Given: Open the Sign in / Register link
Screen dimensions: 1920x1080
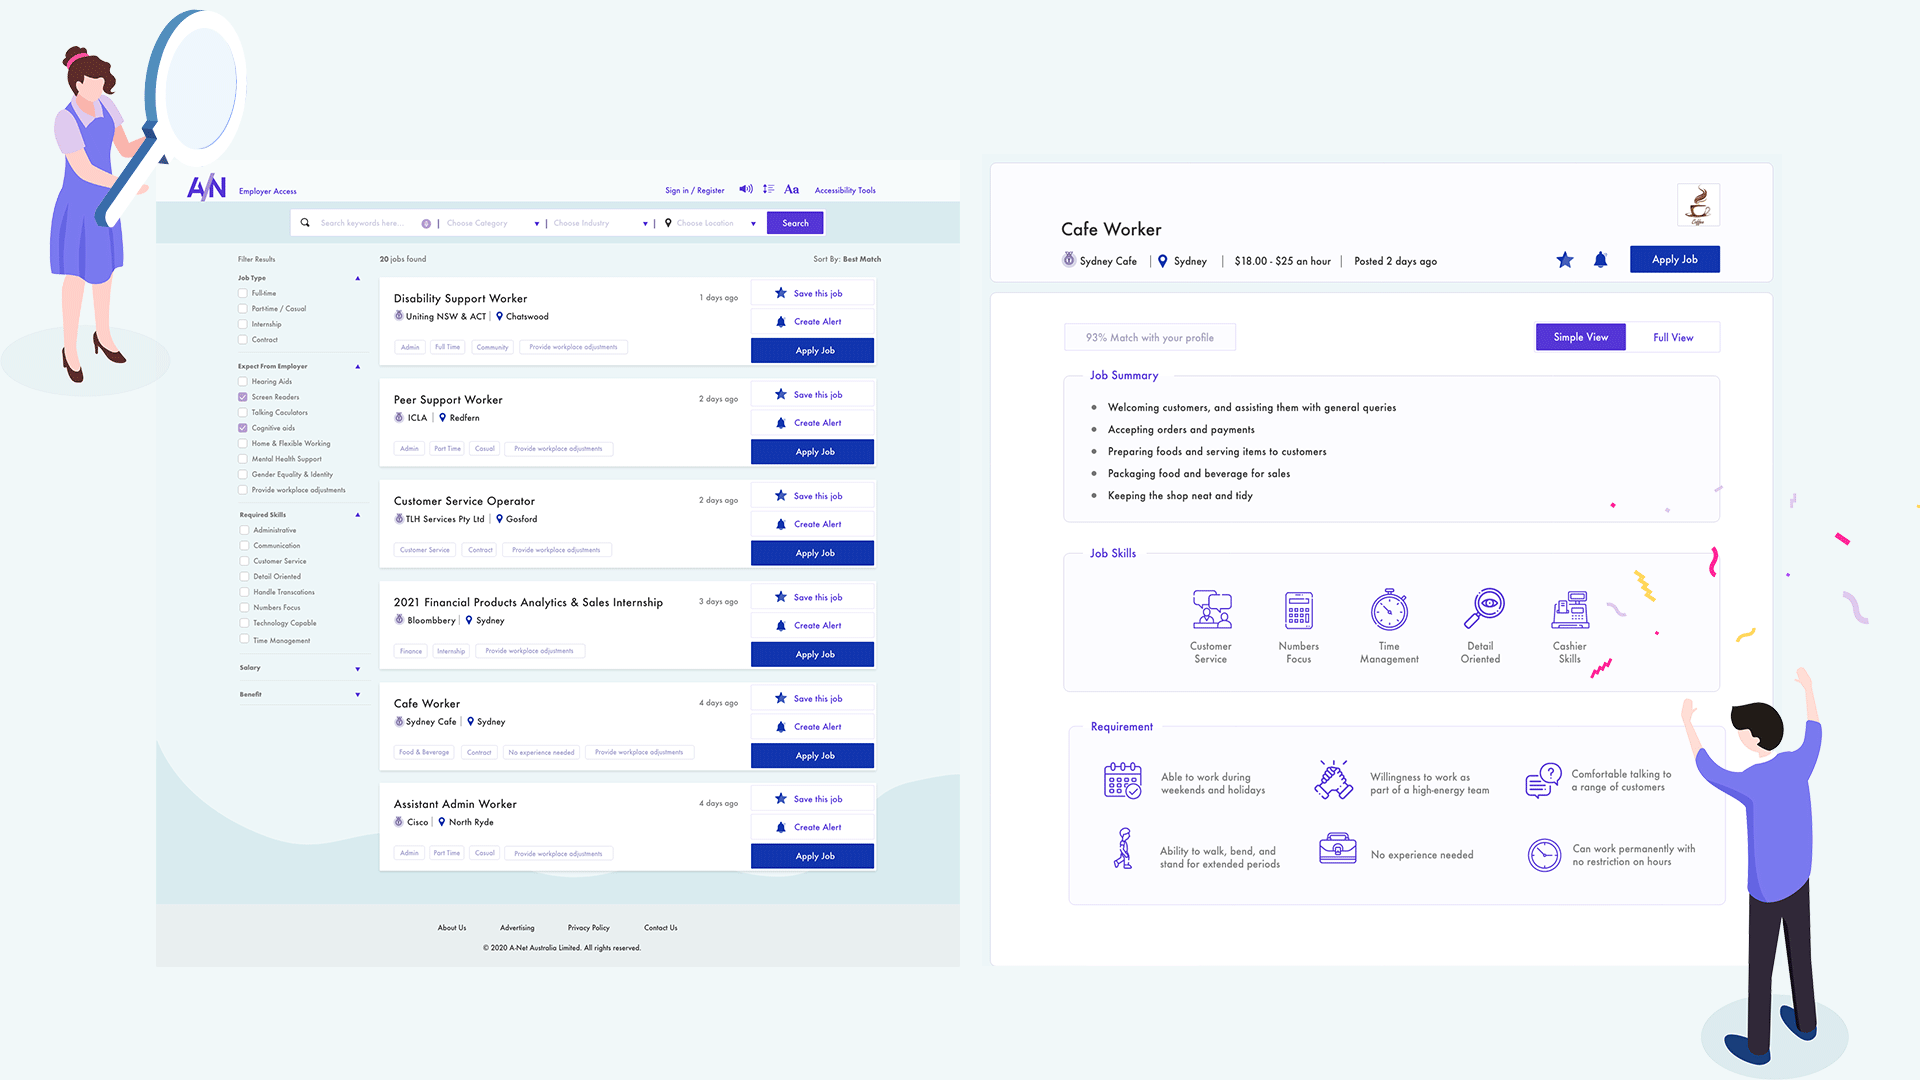Looking at the screenshot, I should click(x=694, y=190).
